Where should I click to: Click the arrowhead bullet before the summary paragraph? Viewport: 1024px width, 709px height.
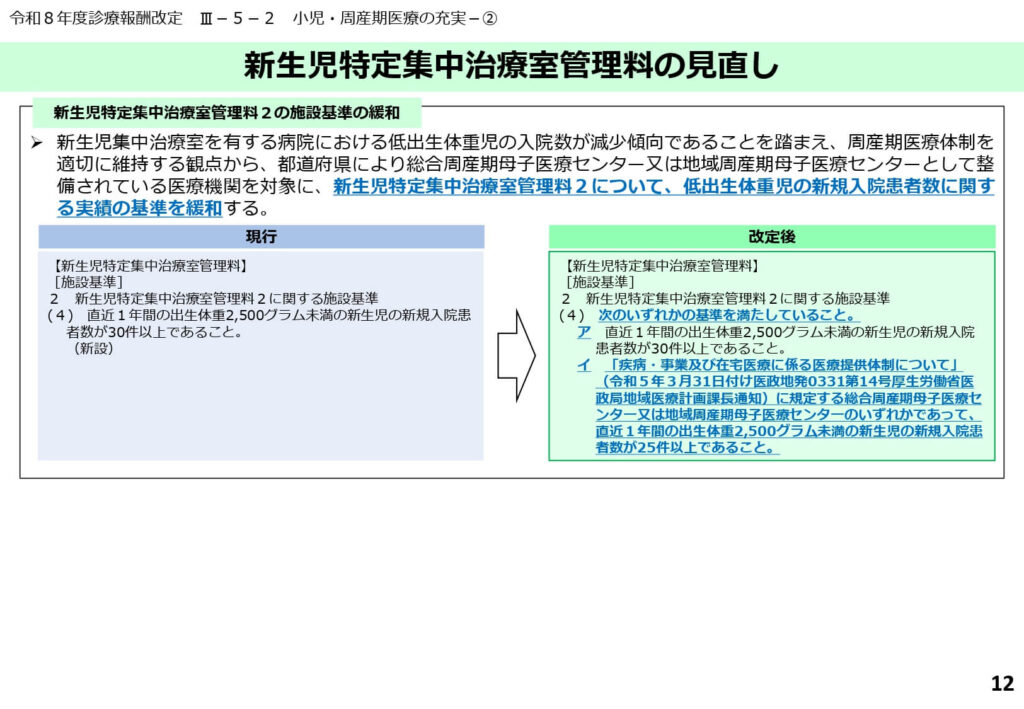tap(36, 143)
